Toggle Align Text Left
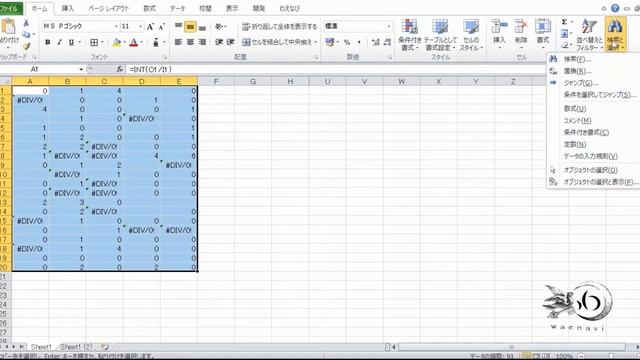640x360 pixels. point(178,42)
